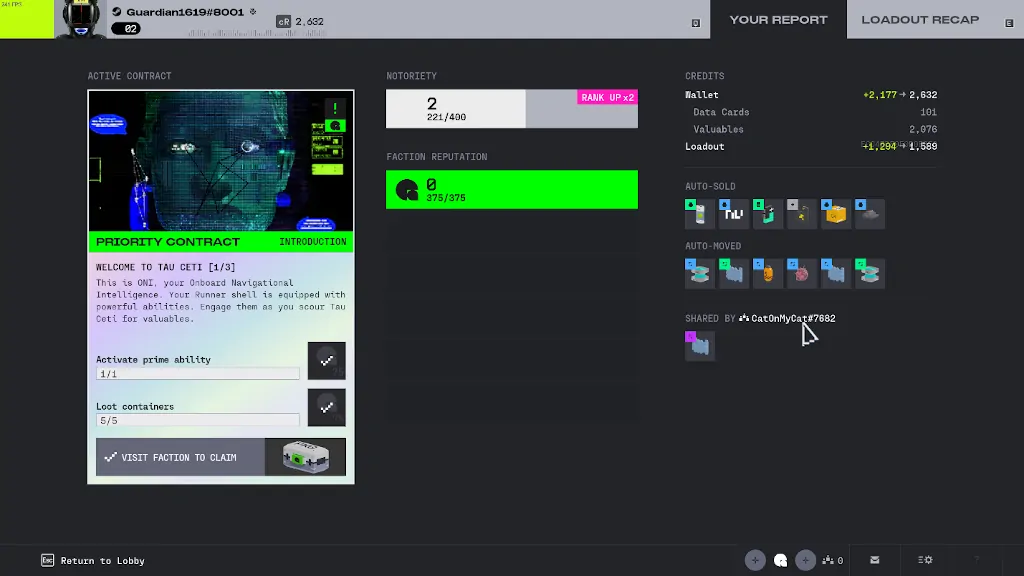Open the settings gear menu

925,560
